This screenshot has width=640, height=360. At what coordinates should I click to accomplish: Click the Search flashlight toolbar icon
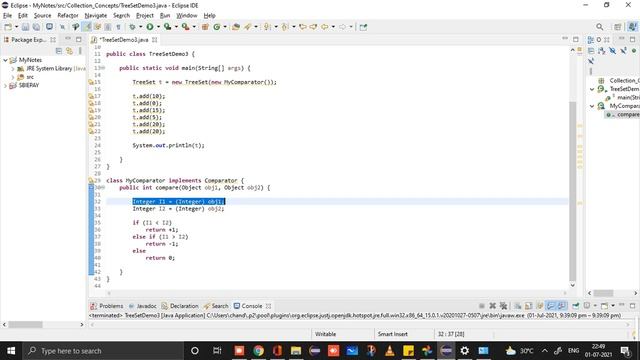pos(248,27)
